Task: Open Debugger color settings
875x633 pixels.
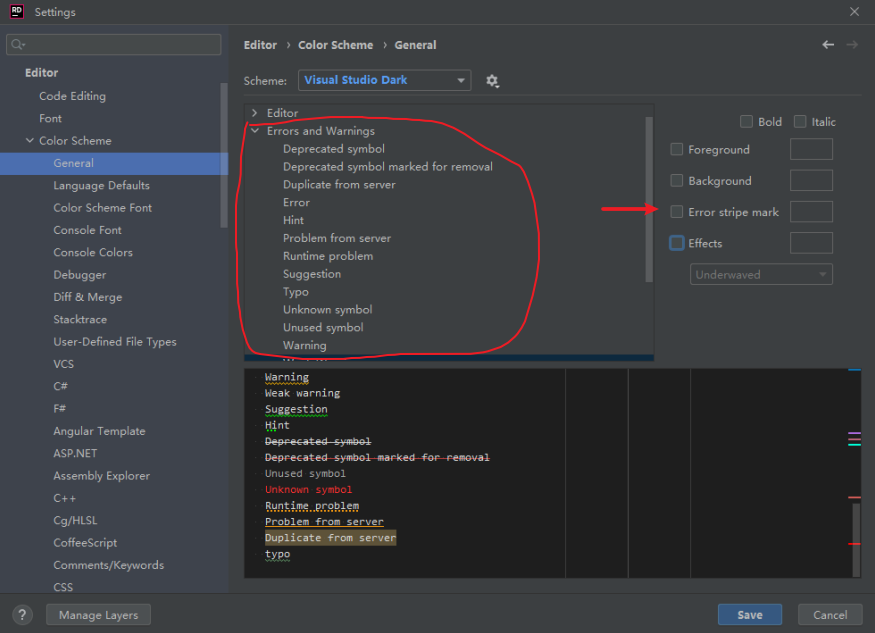Action: (80, 275)
